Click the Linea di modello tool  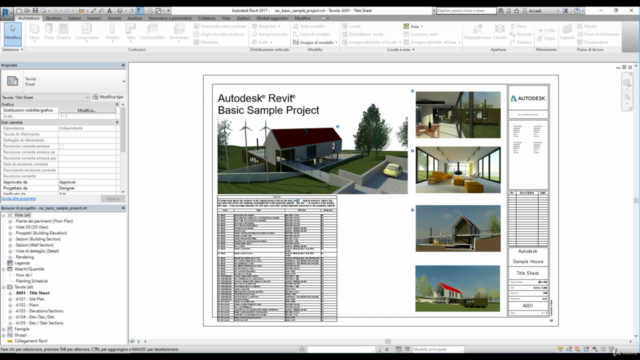311,34
